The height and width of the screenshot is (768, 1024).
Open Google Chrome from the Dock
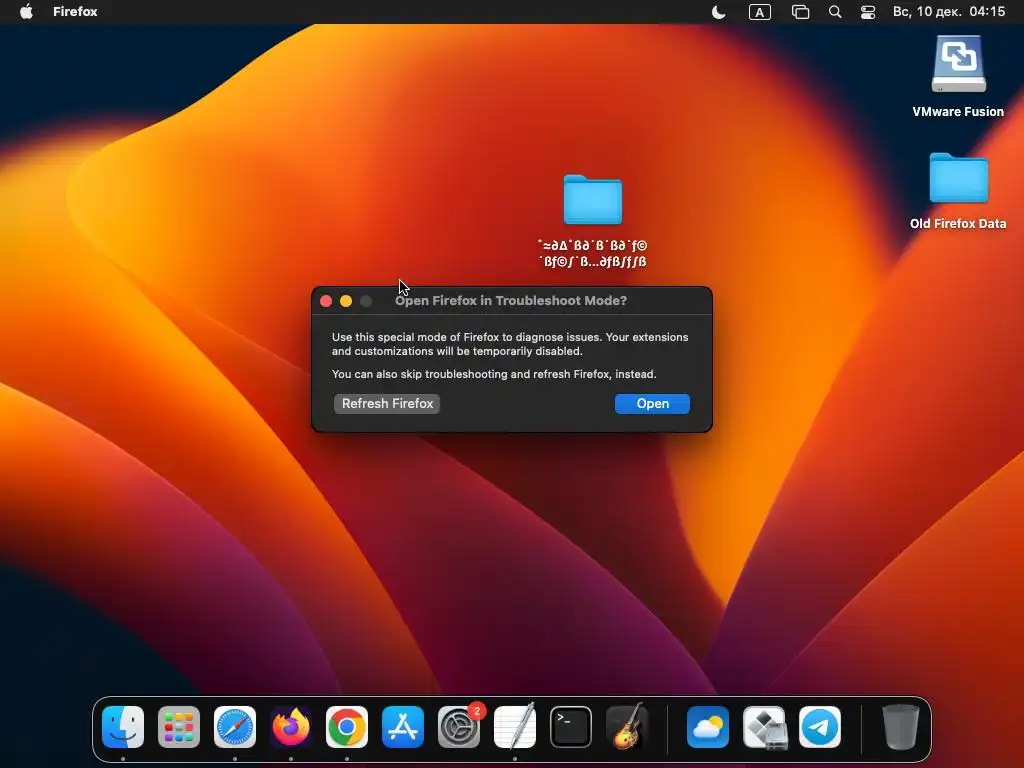pyautogui.click(x=347, y=727)
